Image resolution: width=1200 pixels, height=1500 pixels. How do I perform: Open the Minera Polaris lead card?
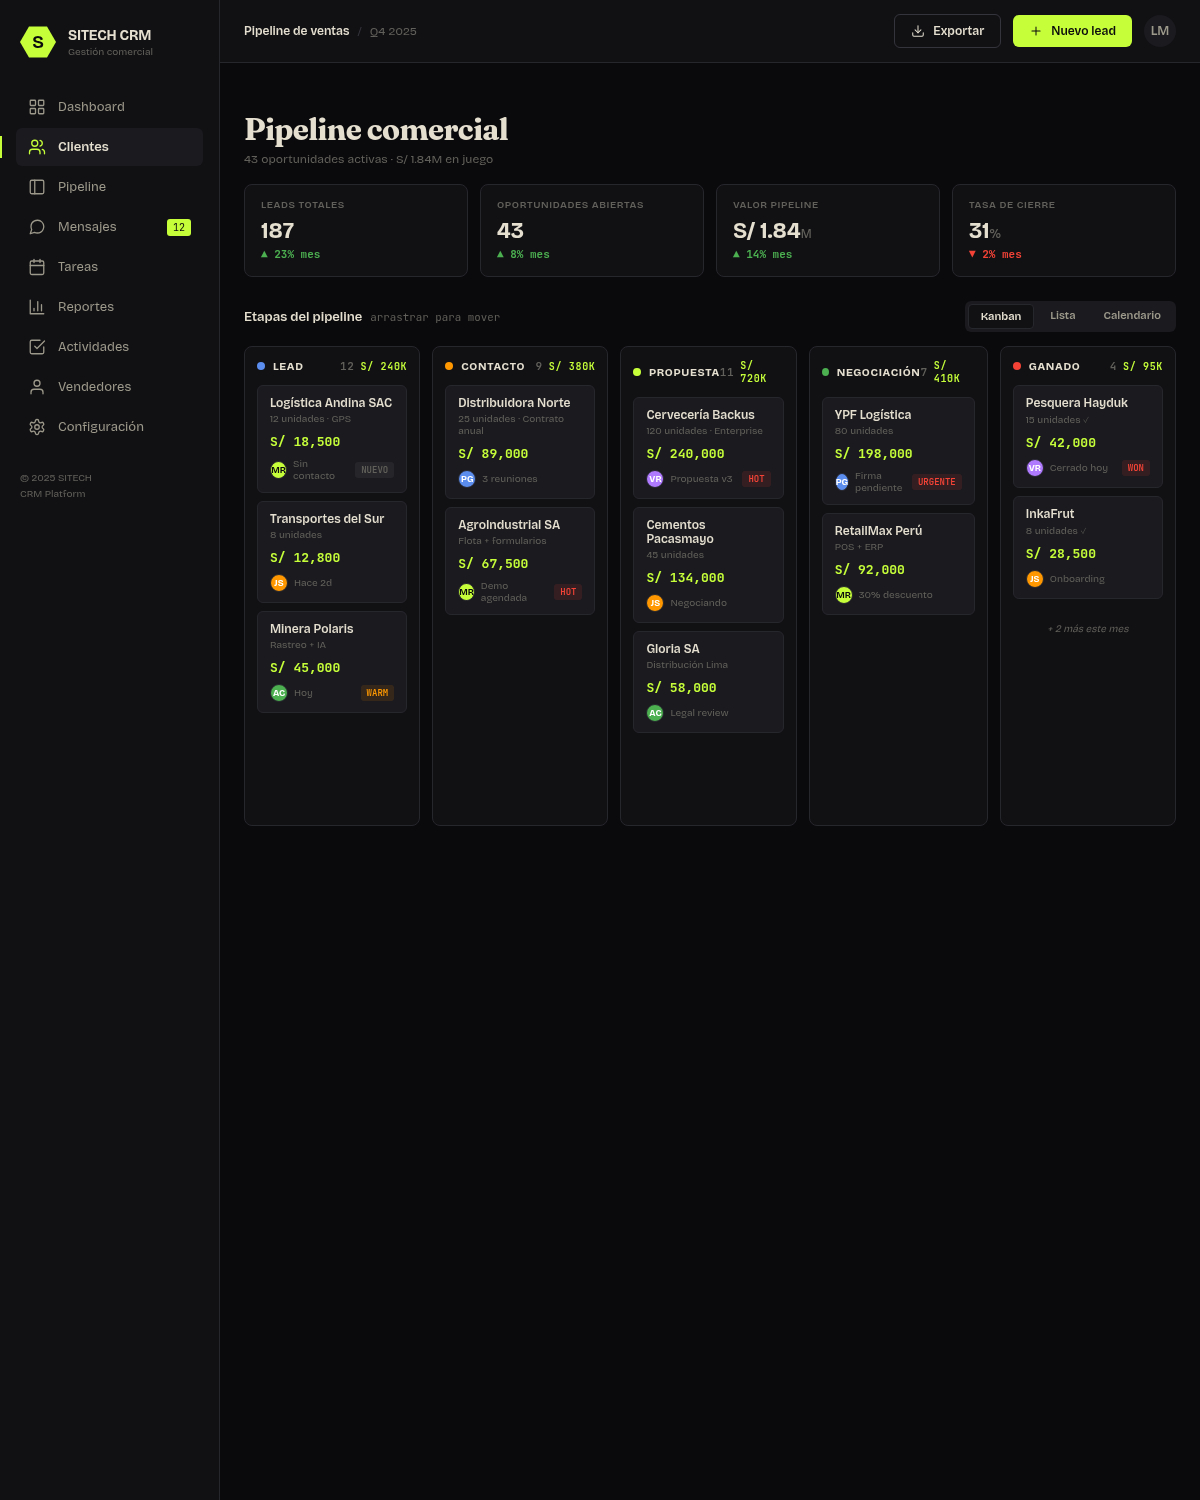[332, 662]
